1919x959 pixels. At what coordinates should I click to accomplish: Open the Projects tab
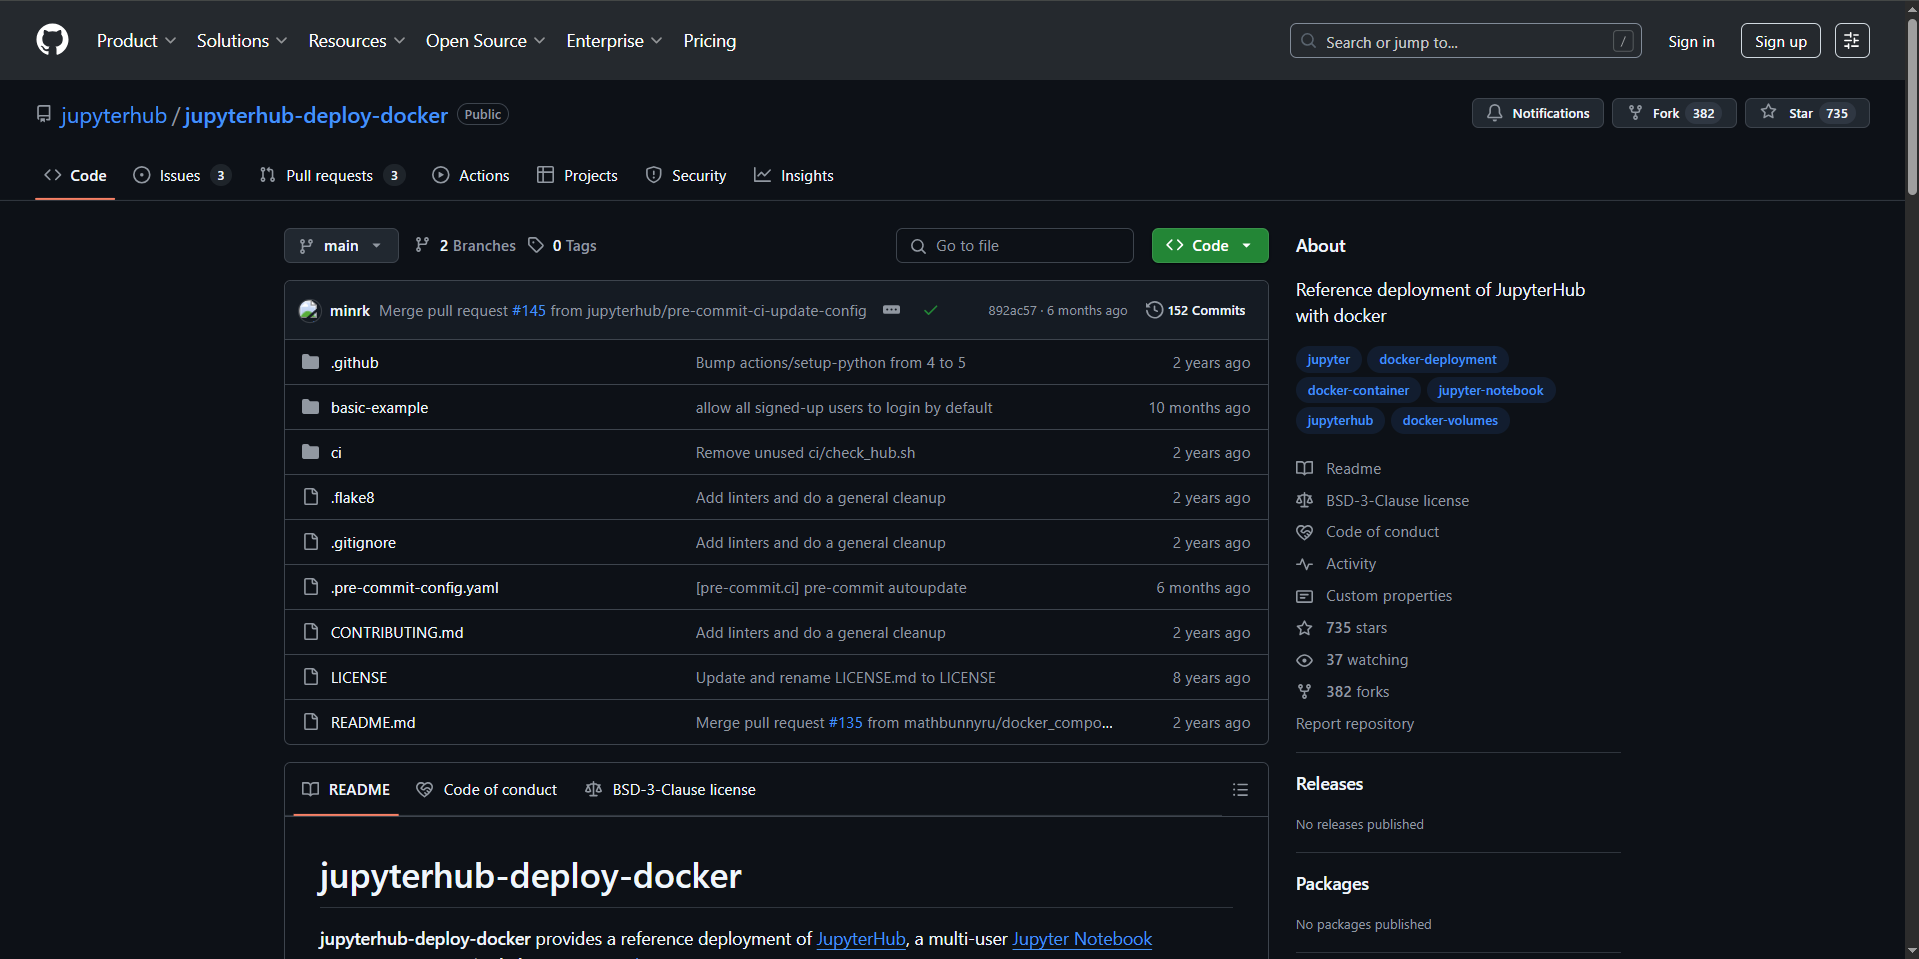pos(577,175)
